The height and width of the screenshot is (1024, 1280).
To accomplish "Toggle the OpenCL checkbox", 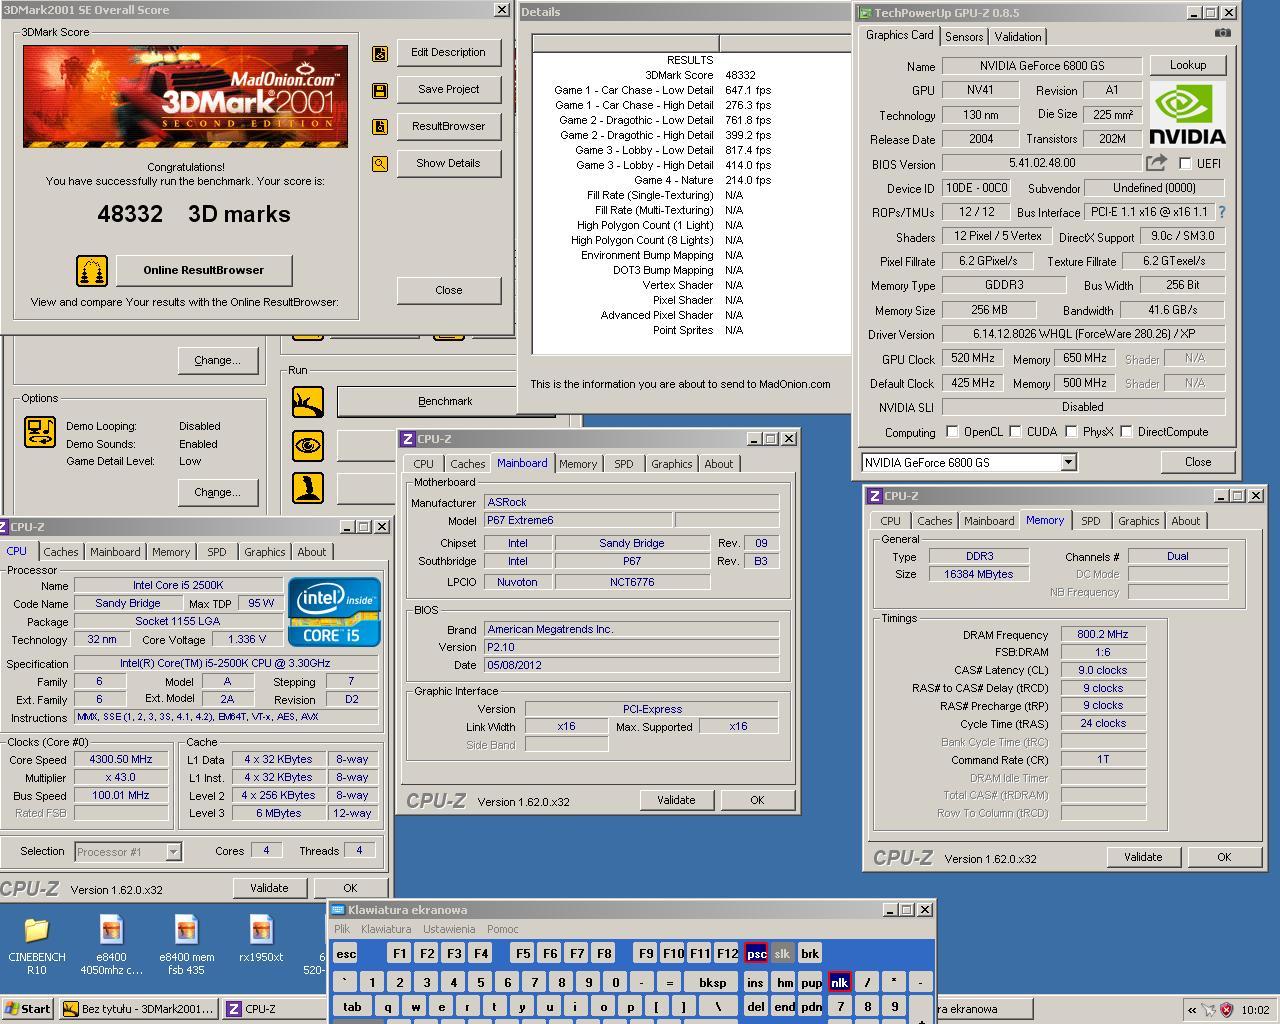I will point(952,432).
